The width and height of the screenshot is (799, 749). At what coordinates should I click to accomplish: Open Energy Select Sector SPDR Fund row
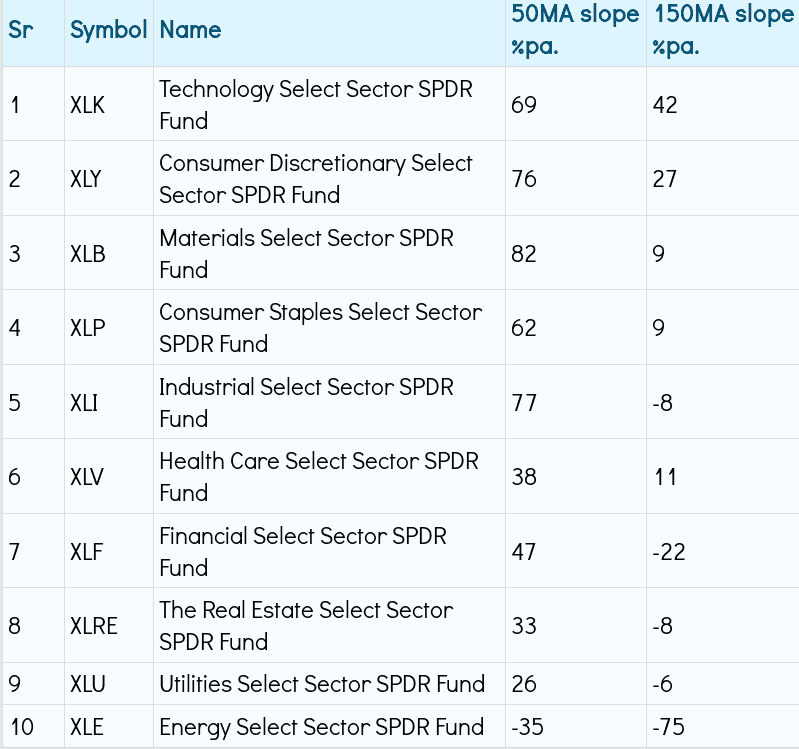[x=322, y=728]
